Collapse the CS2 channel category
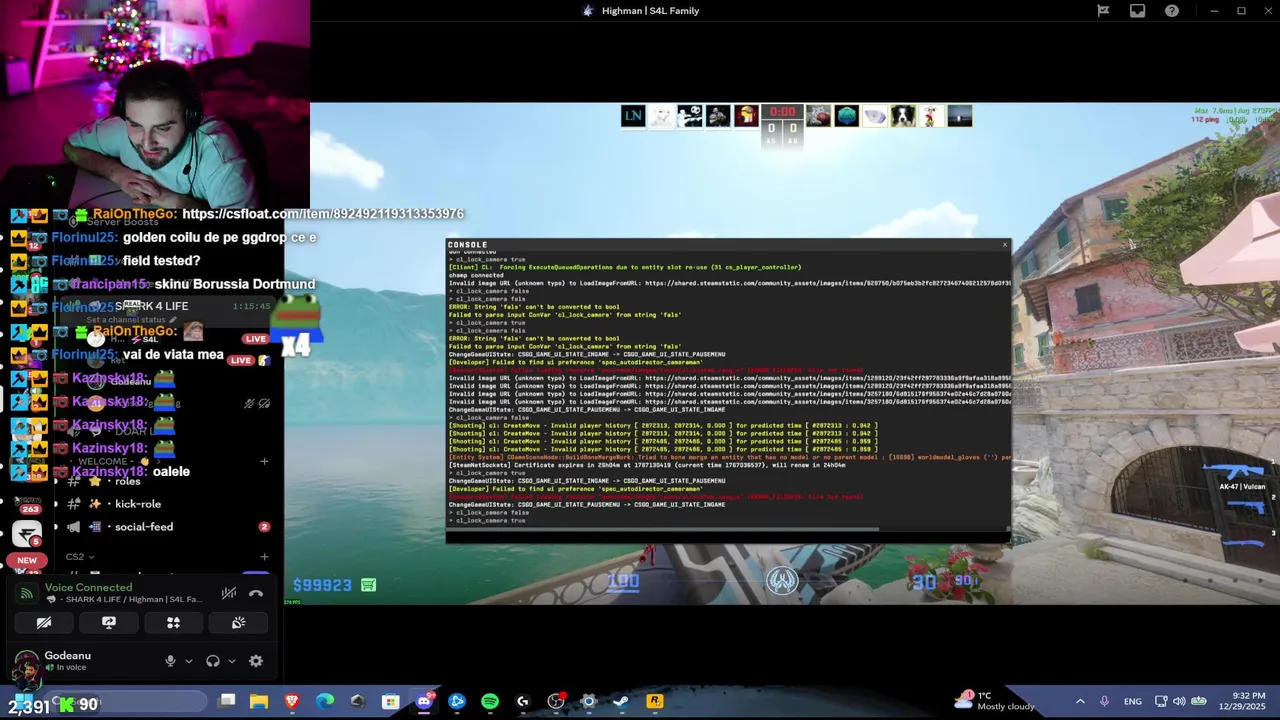Viewport: 1280px width, 720px height. 80,557
